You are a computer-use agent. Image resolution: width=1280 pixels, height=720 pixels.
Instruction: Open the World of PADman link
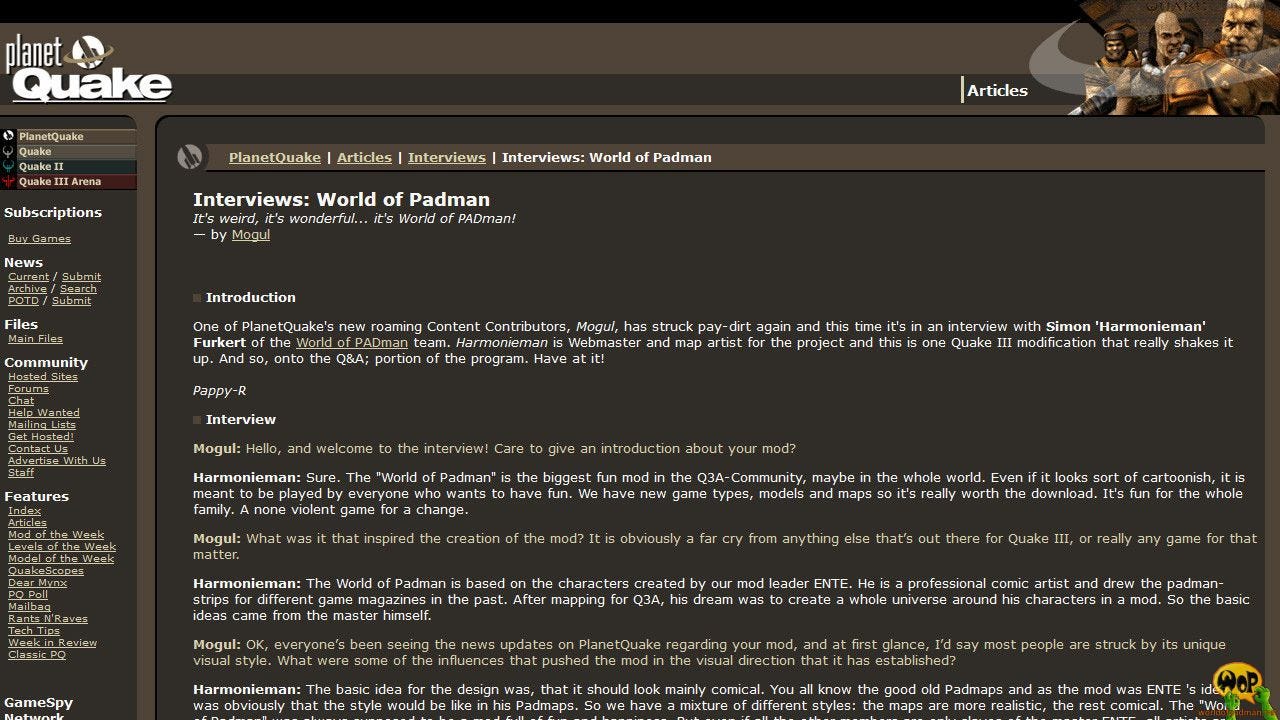tap(352, 342)
